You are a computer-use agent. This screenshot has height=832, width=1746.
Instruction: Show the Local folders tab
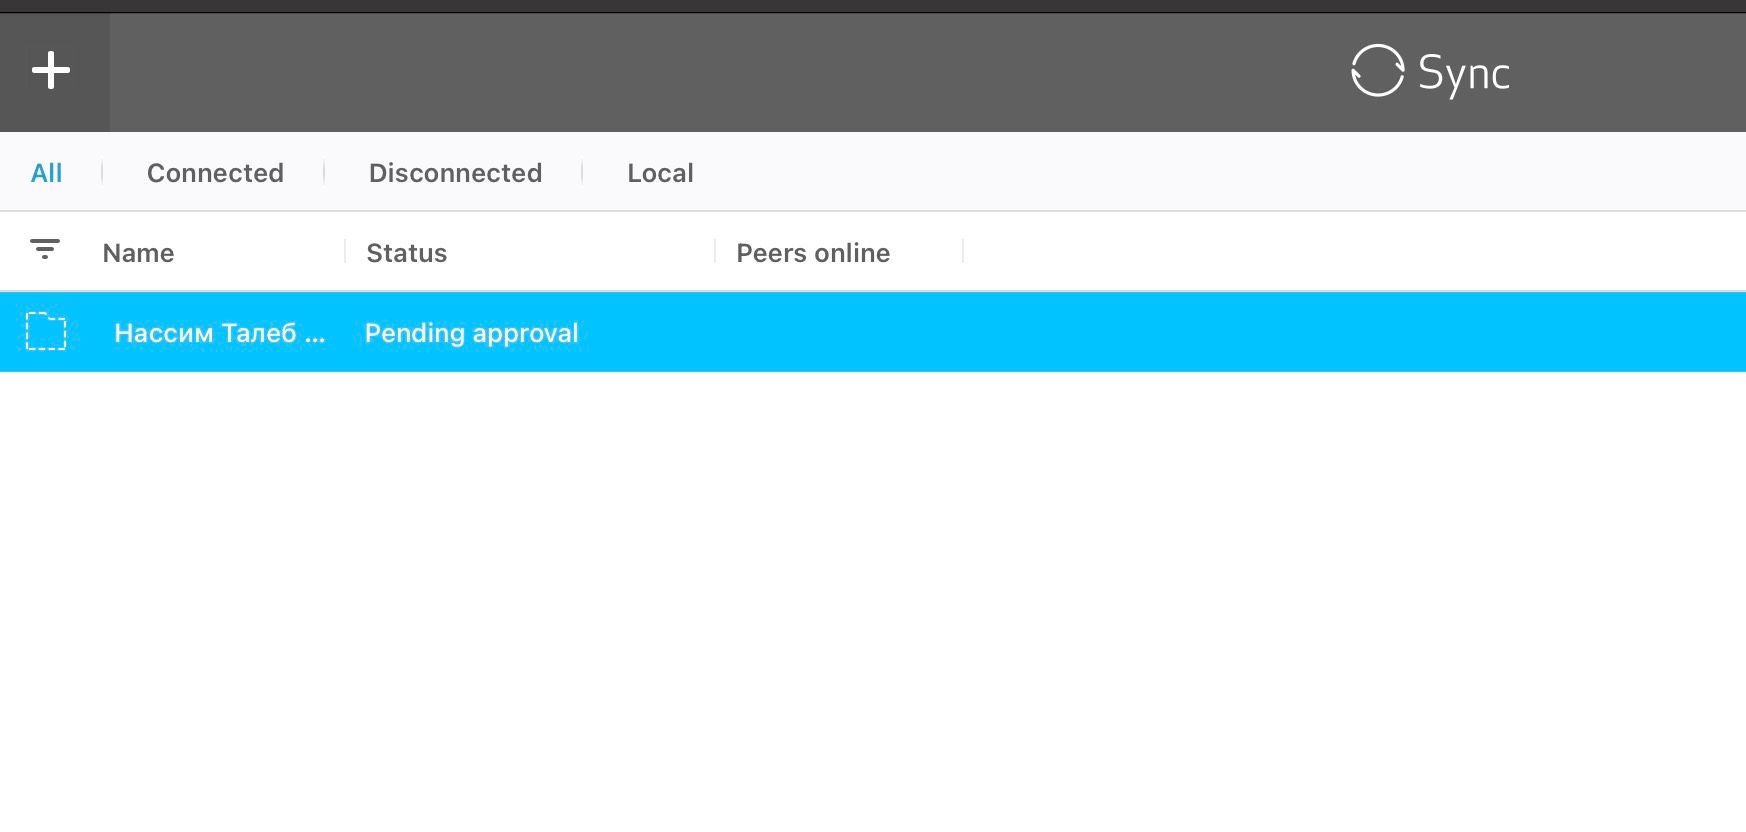tap(660, 173)
